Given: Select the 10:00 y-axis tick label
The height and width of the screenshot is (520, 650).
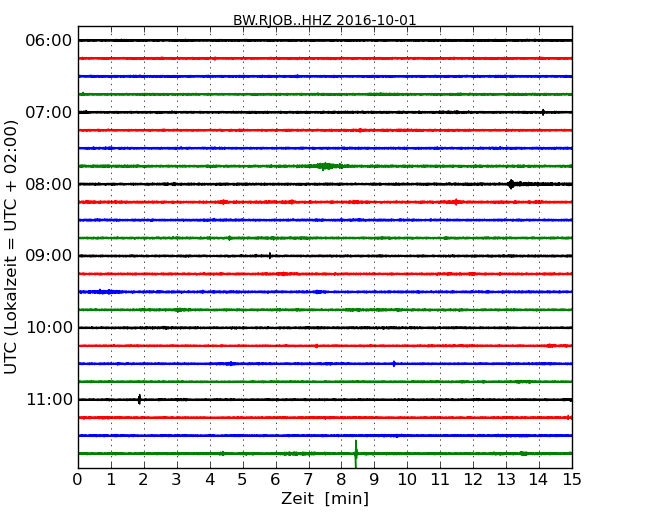Looking at the screenshot, I should [49, 328].
